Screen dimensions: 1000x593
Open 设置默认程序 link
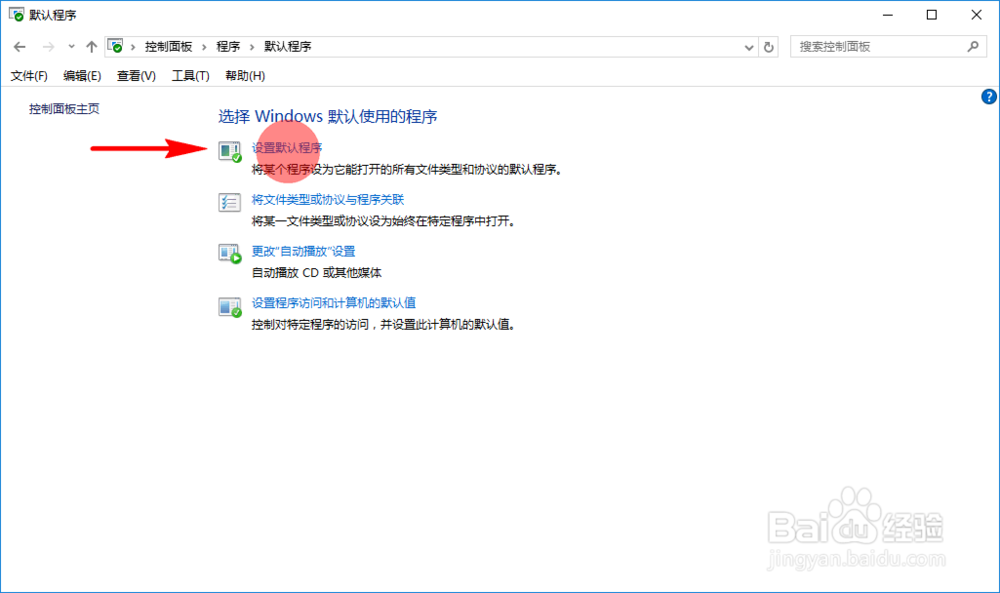pos(286,148)
